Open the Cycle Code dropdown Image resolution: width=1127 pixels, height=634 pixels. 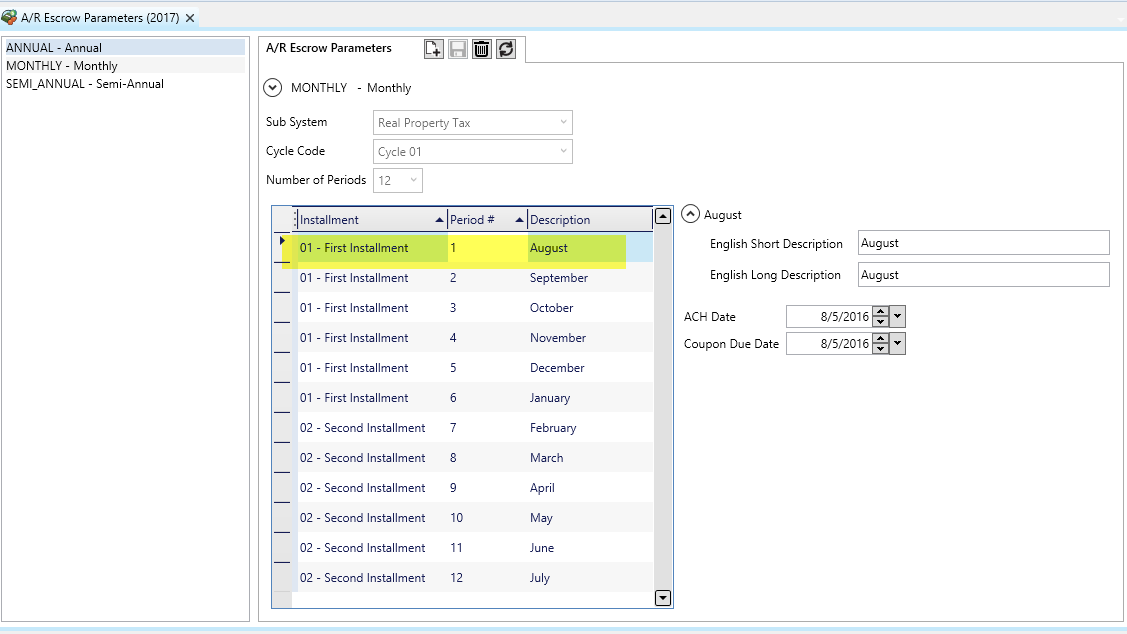click(x=564, y=152)
